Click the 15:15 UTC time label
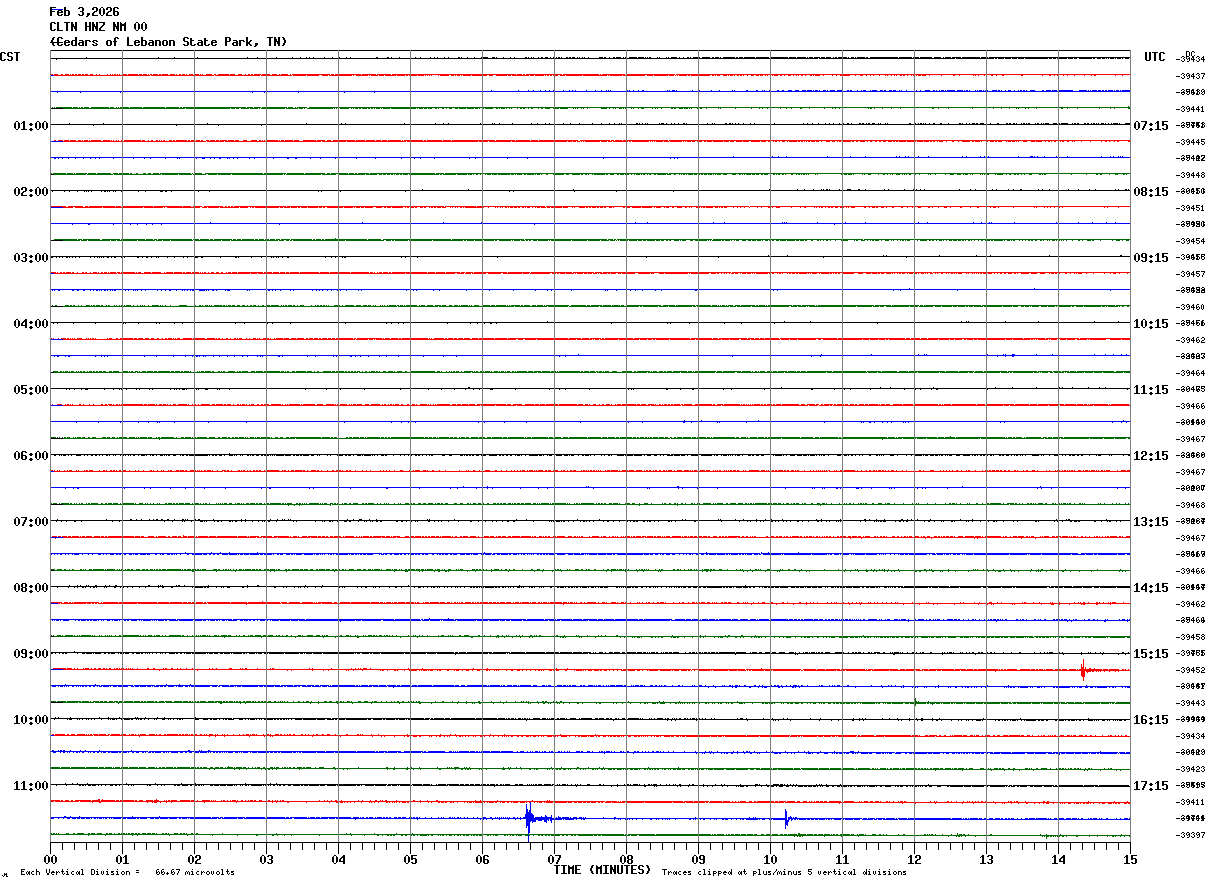The height and width of the screenshot is (886, 1210). coord(1151,653)
